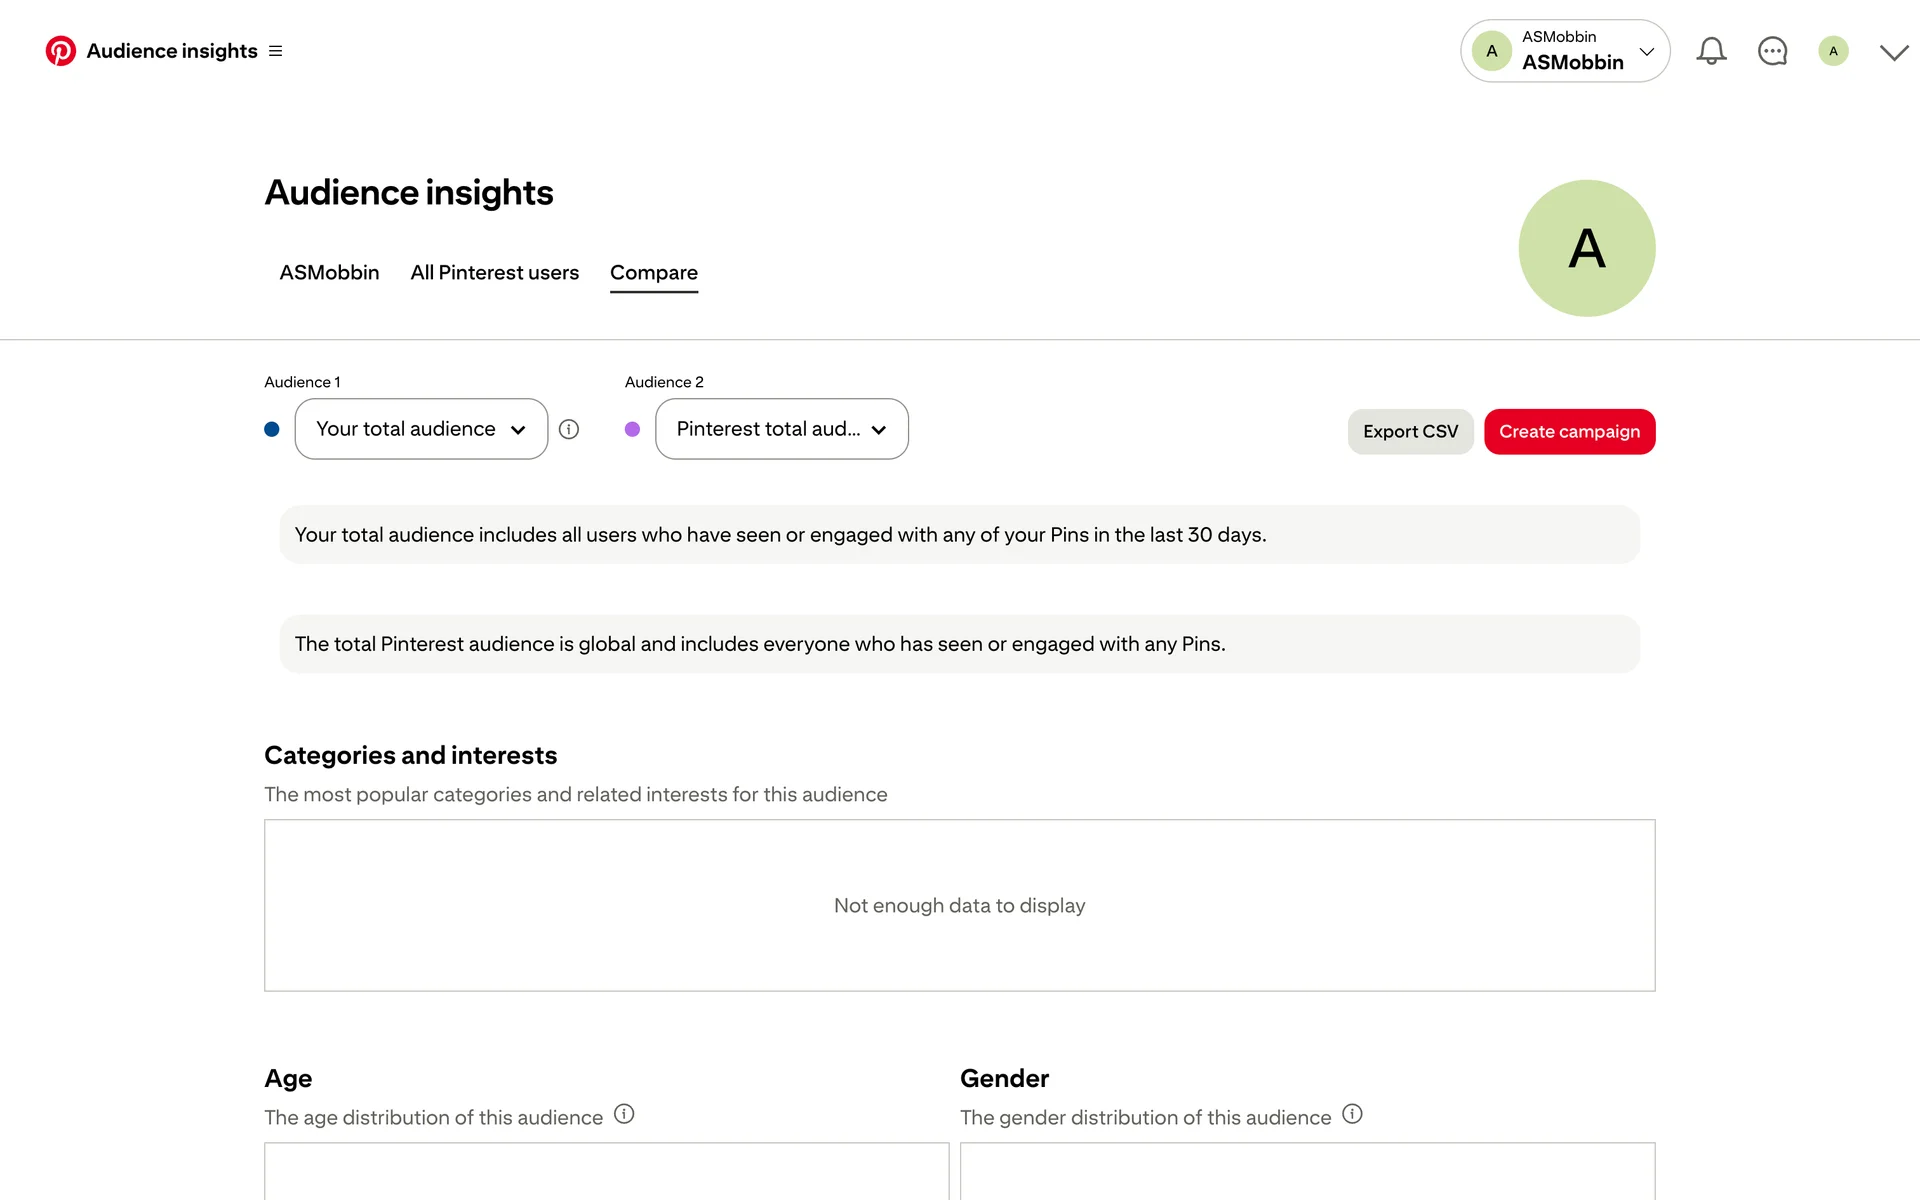Image resolution: width=1920 pixels, height=1200 pixels.
Task: Click the info icon beside gender distribution
Action: coord(1352,1114)
